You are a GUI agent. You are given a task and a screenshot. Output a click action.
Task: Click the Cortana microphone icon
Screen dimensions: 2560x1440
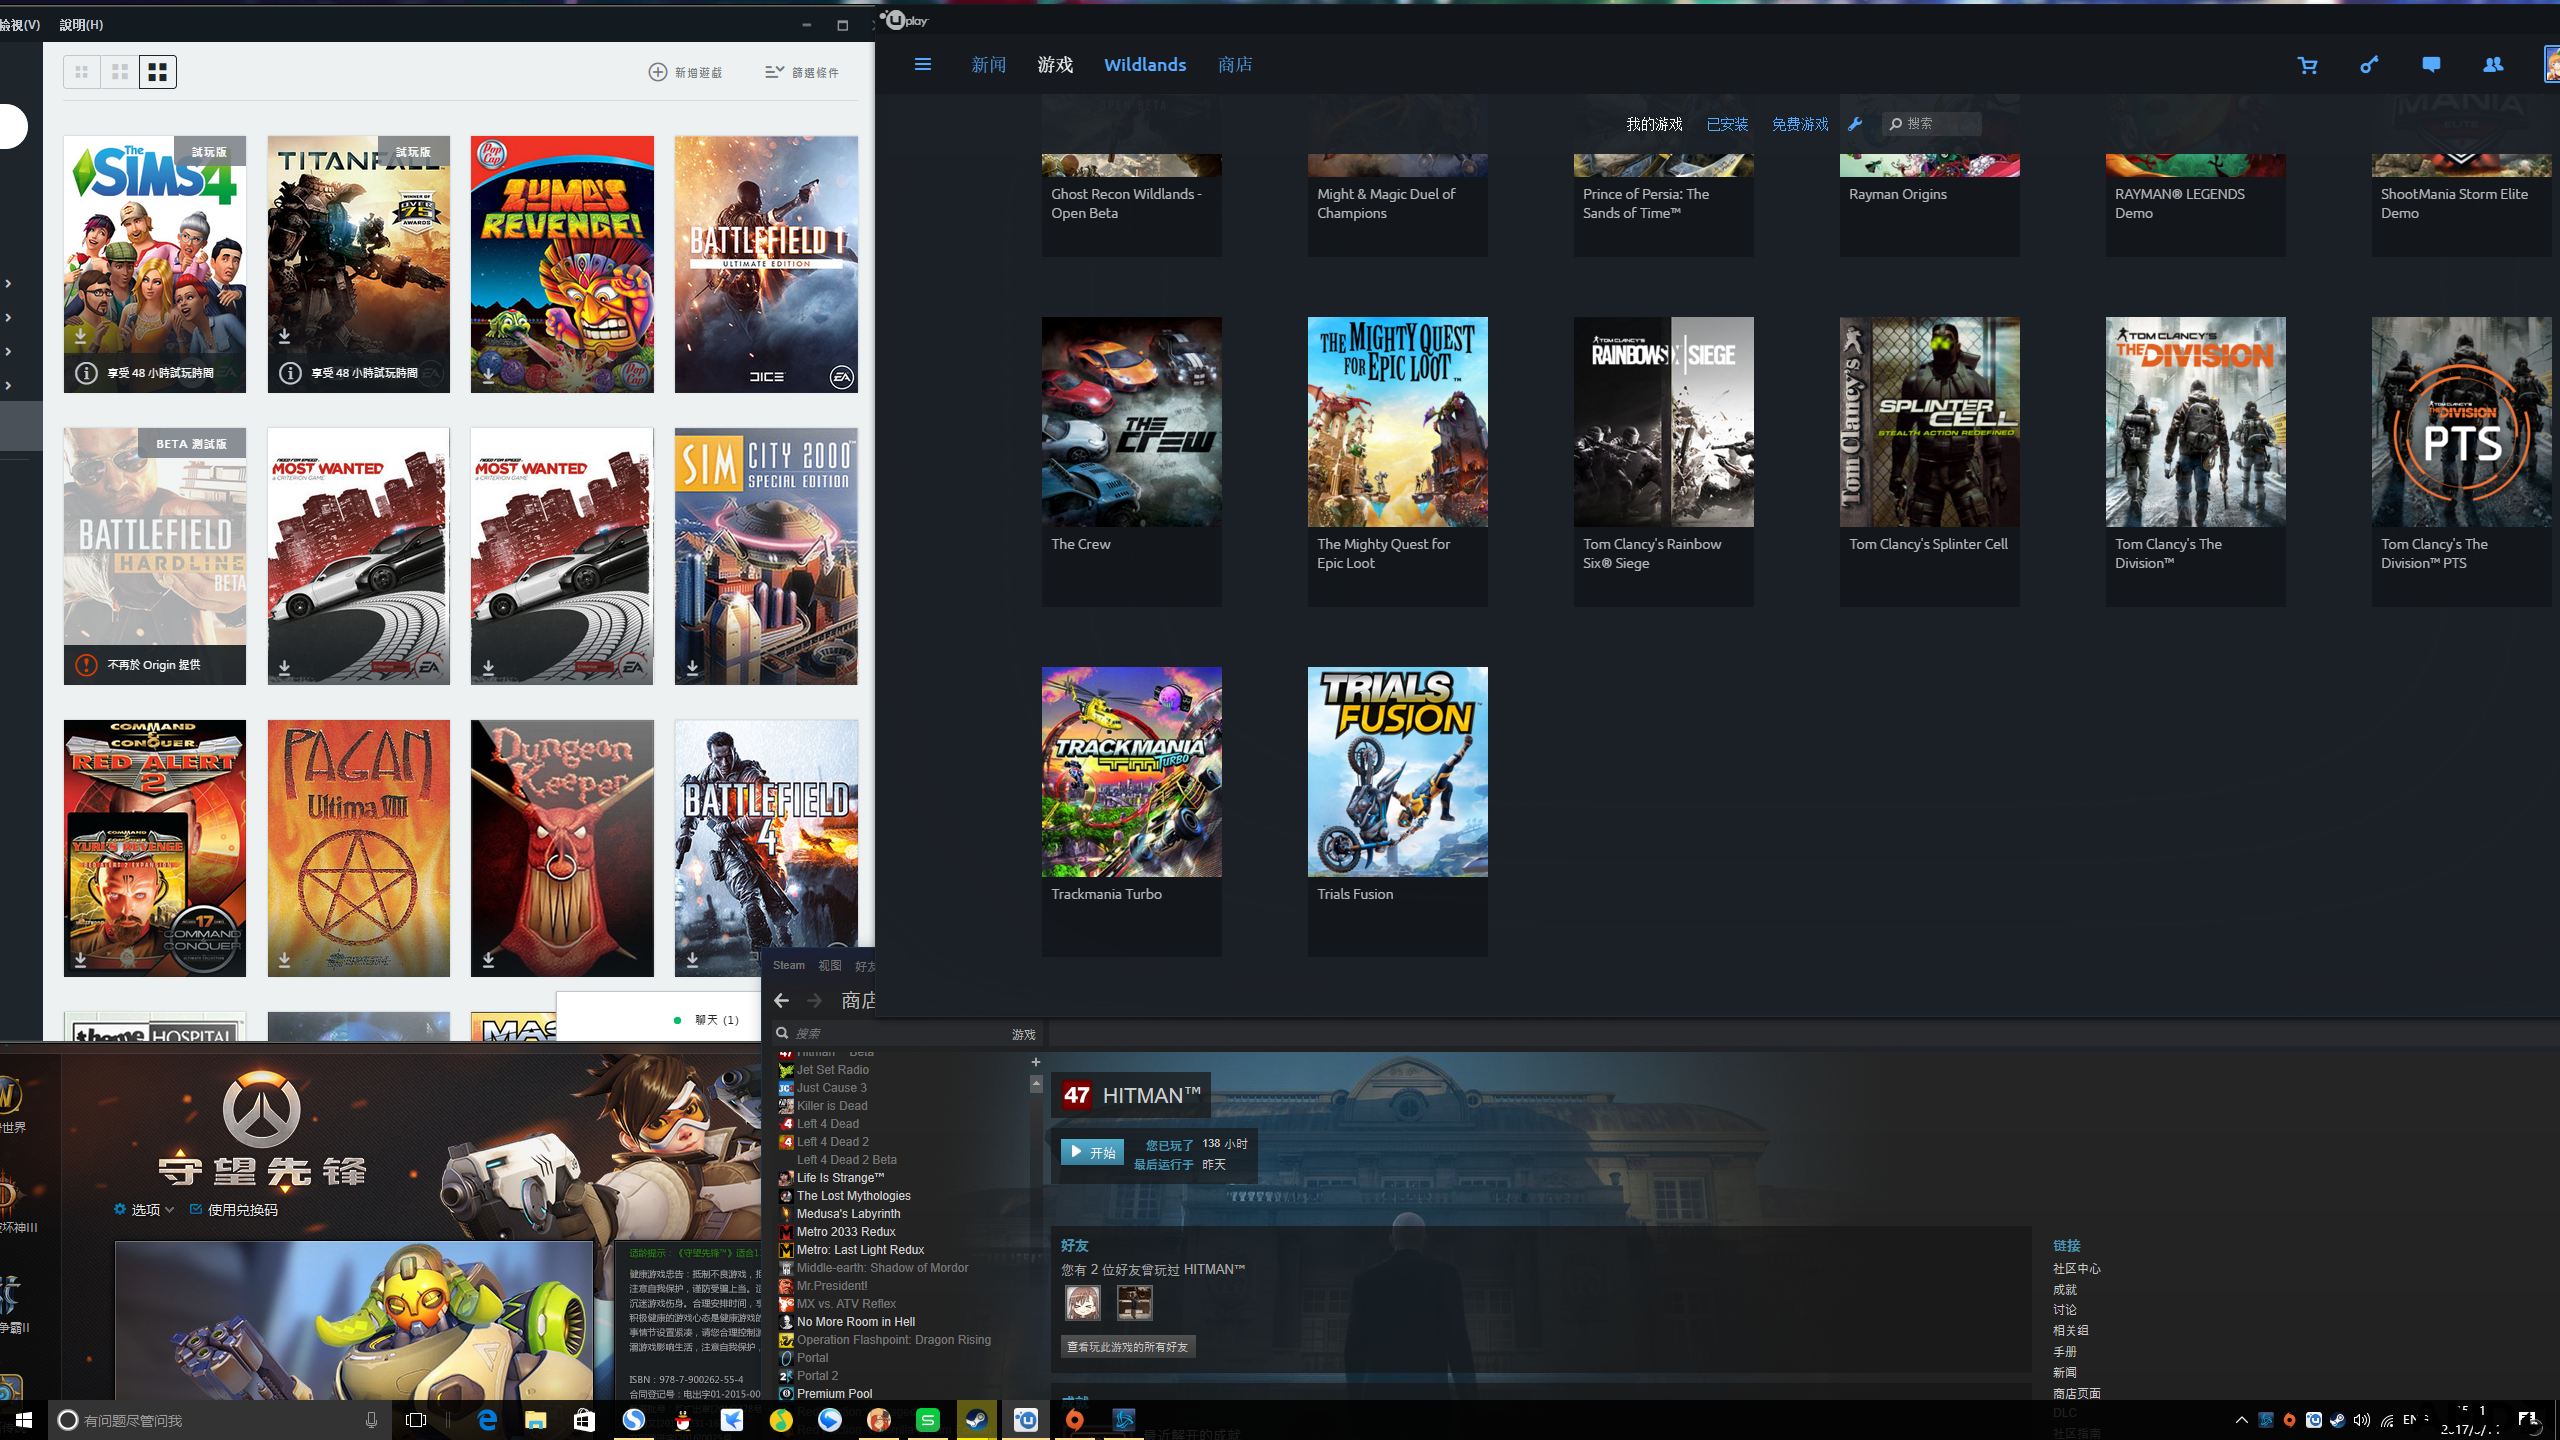371,1420
